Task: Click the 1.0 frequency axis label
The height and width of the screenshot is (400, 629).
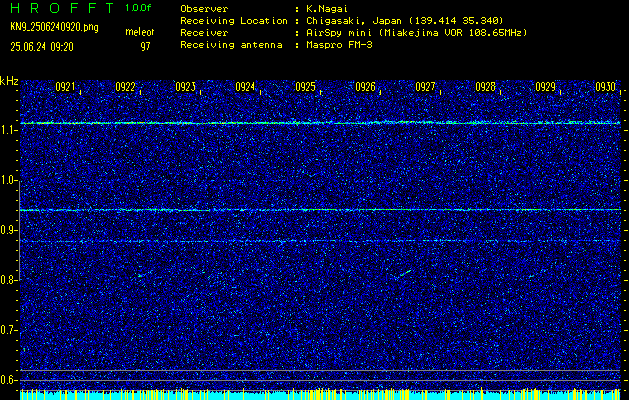Action: pos(8,180)
